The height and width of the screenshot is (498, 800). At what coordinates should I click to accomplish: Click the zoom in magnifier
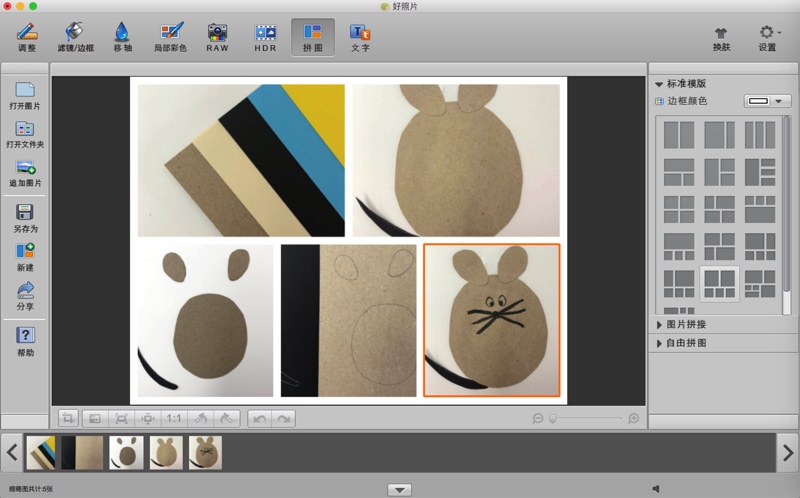coord(633,418)
